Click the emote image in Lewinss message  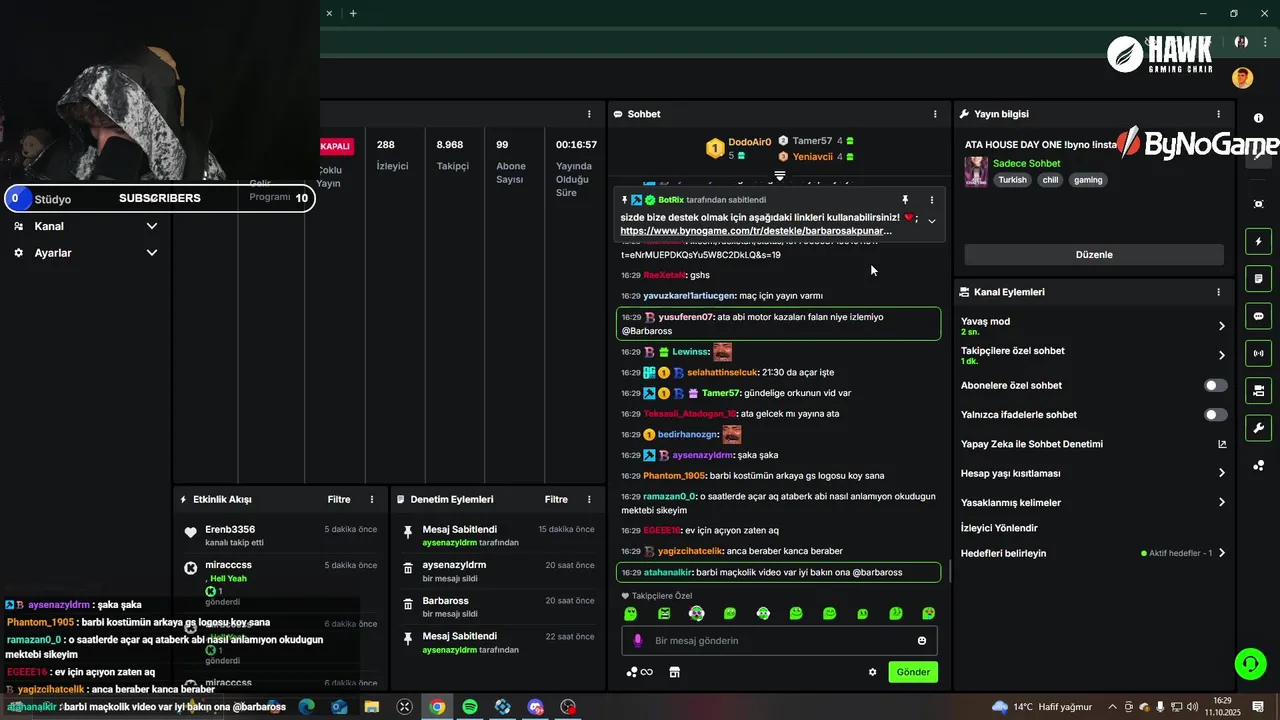[722, 352]
